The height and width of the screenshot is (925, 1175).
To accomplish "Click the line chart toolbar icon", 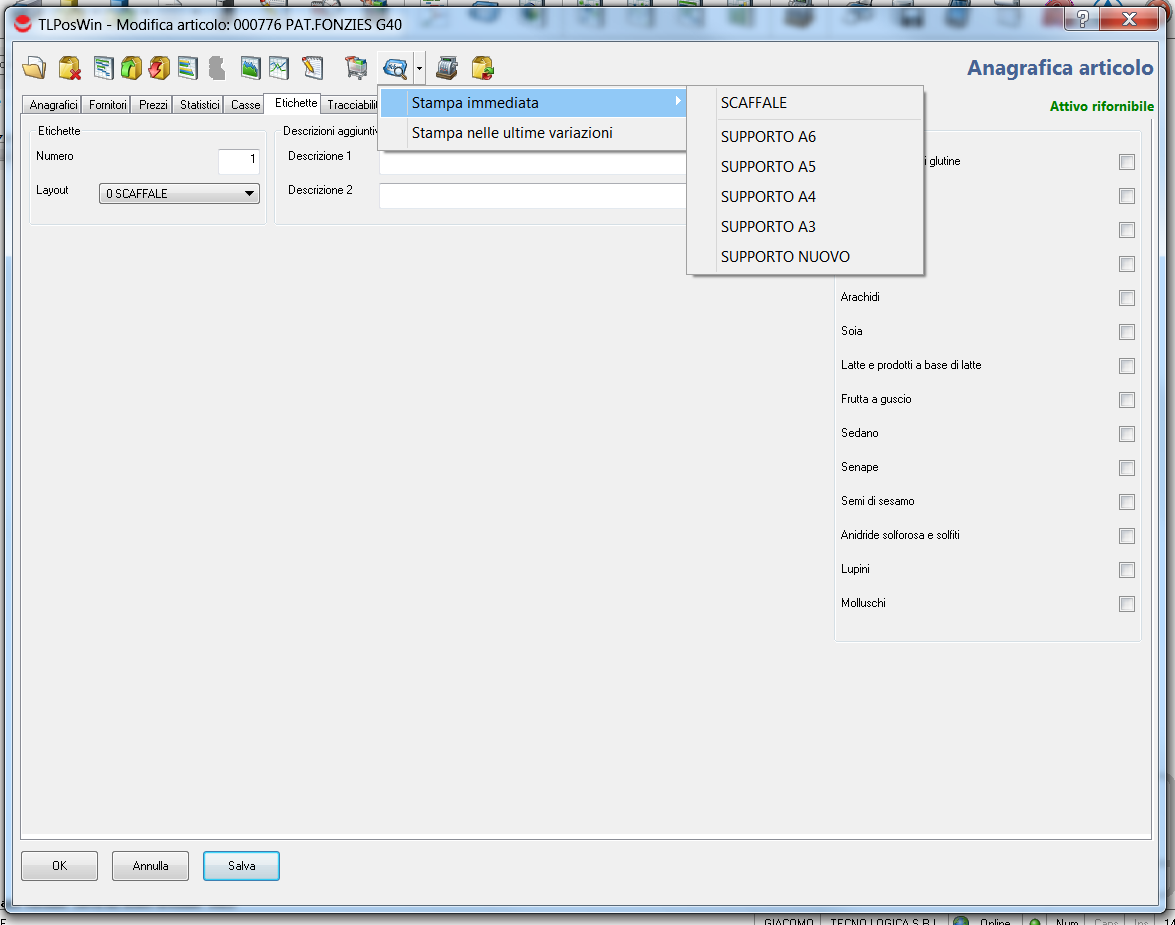I will 279,68.
